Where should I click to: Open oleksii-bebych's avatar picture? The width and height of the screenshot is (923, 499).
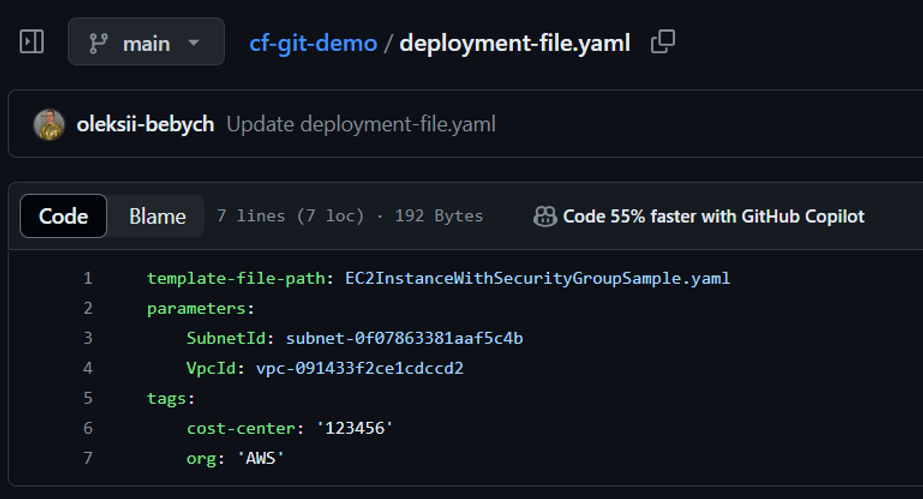point(49,124)
